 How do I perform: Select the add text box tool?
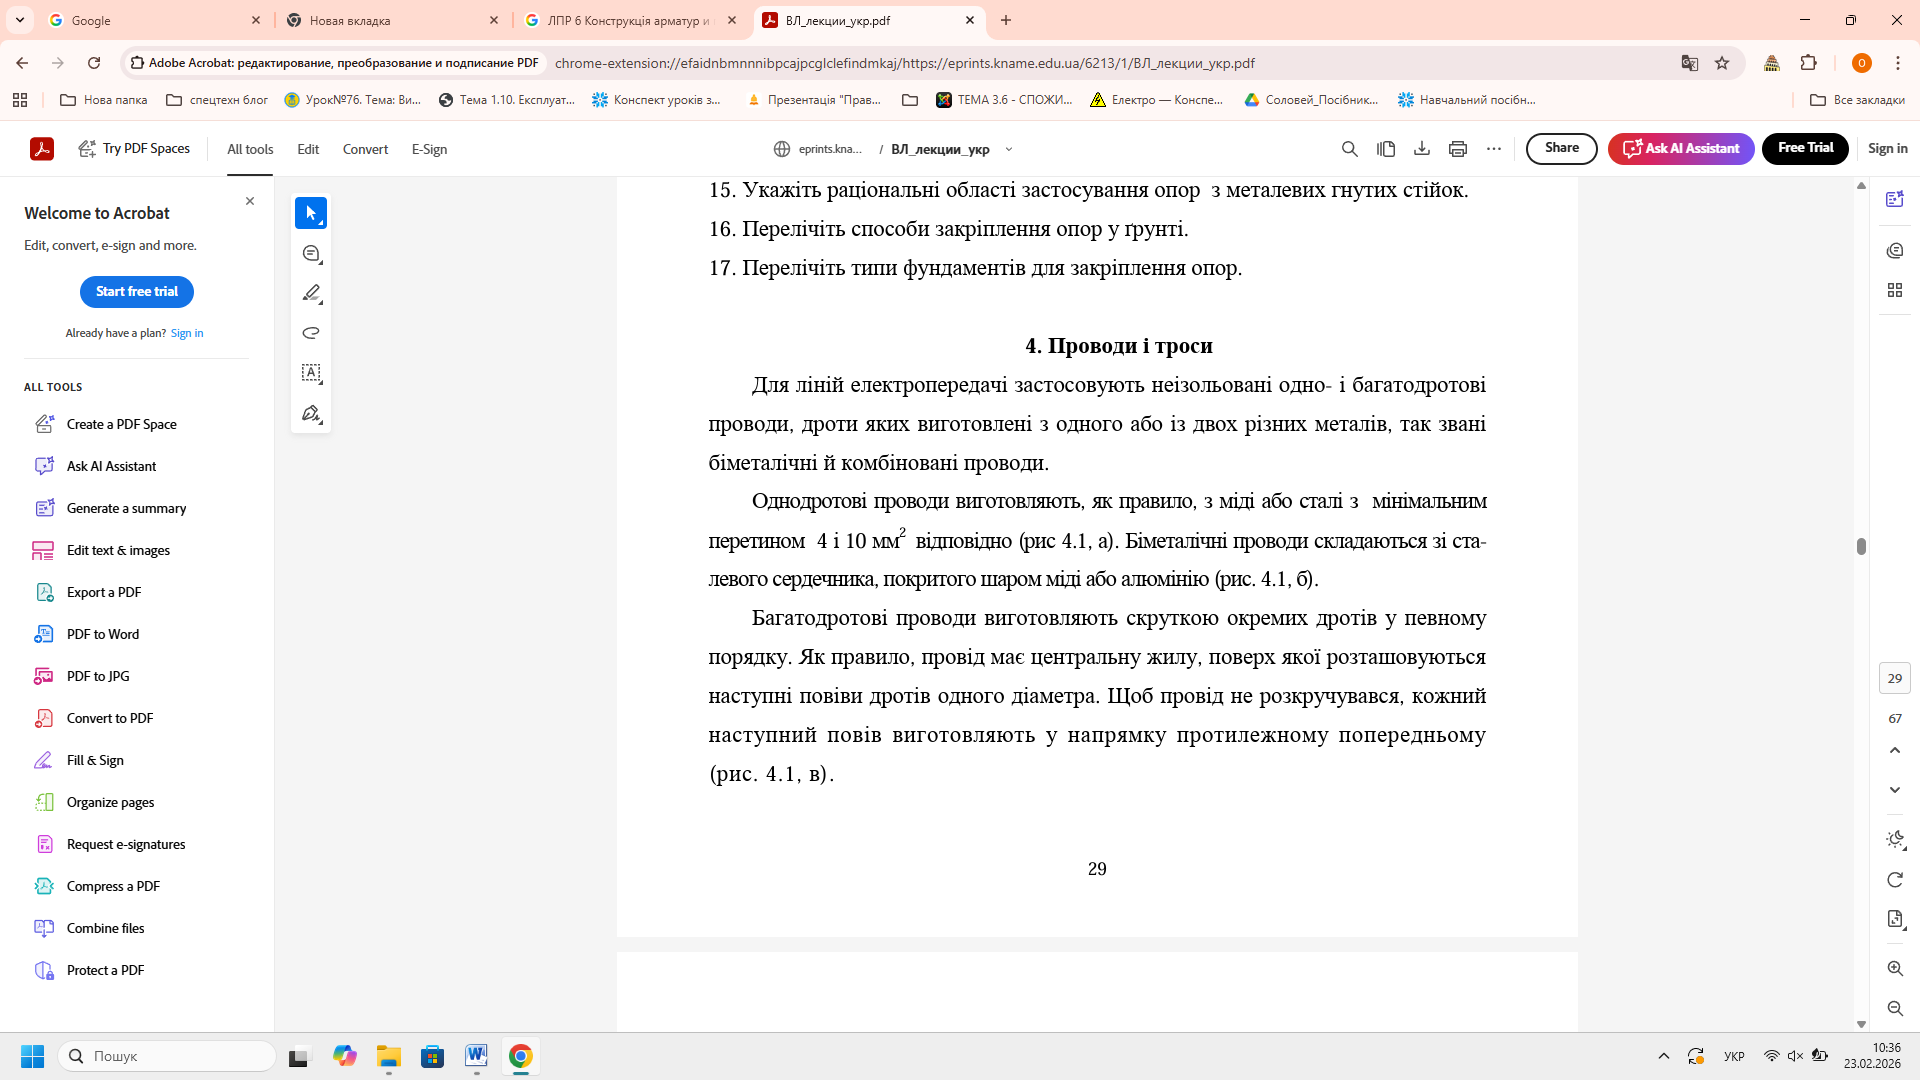click(x=311, y=373)
